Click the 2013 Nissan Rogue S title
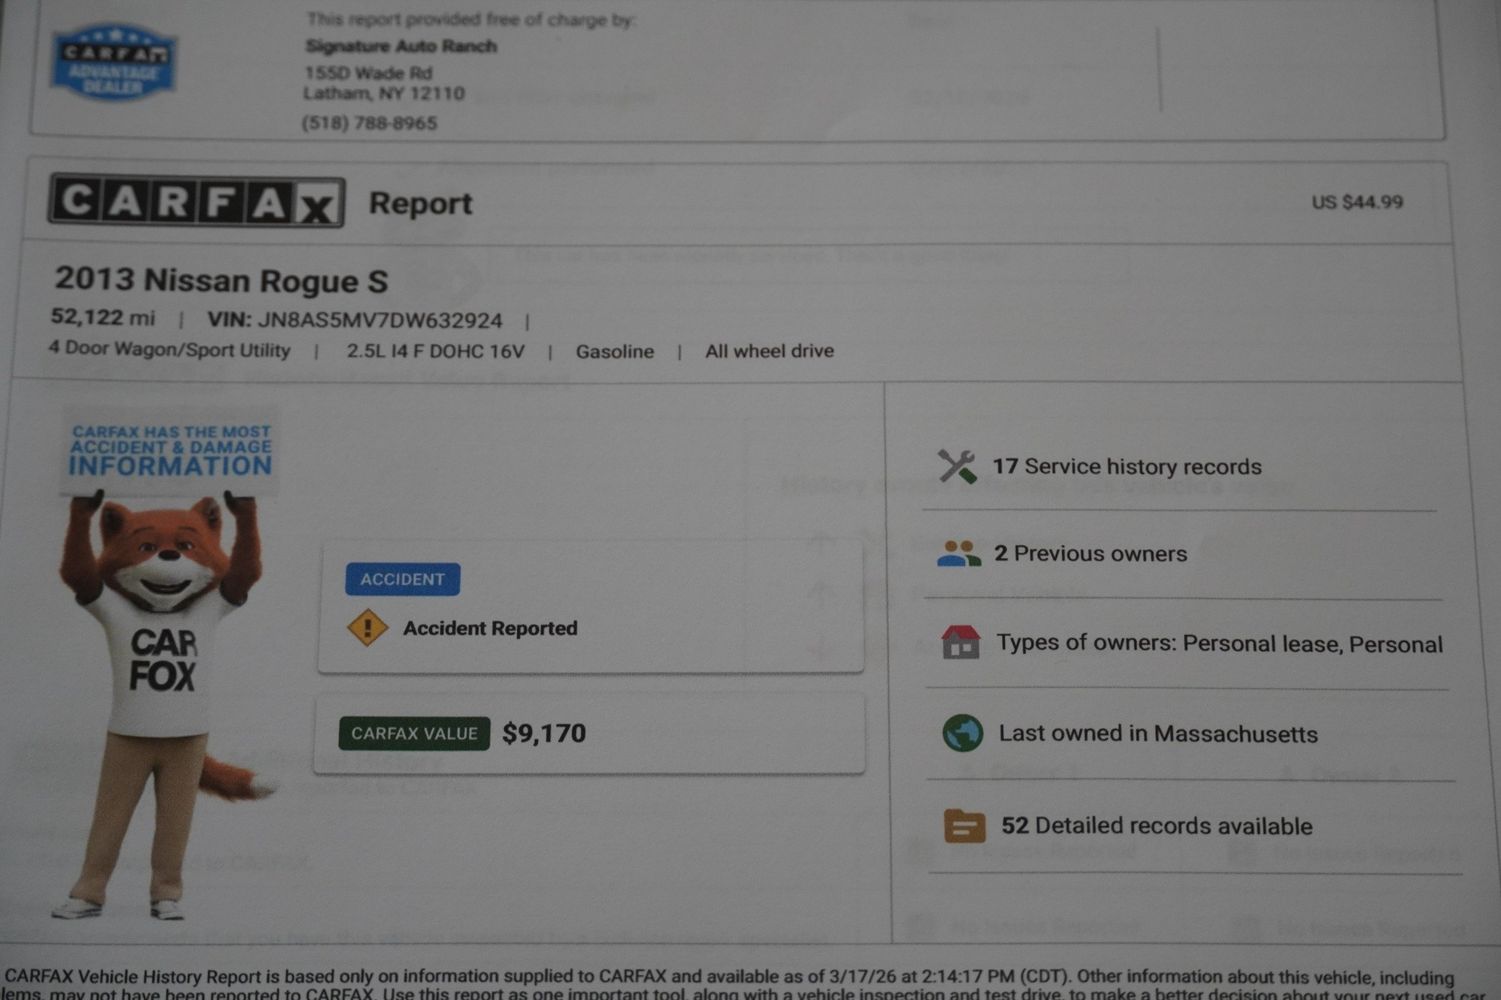 (x=221, y=281)
